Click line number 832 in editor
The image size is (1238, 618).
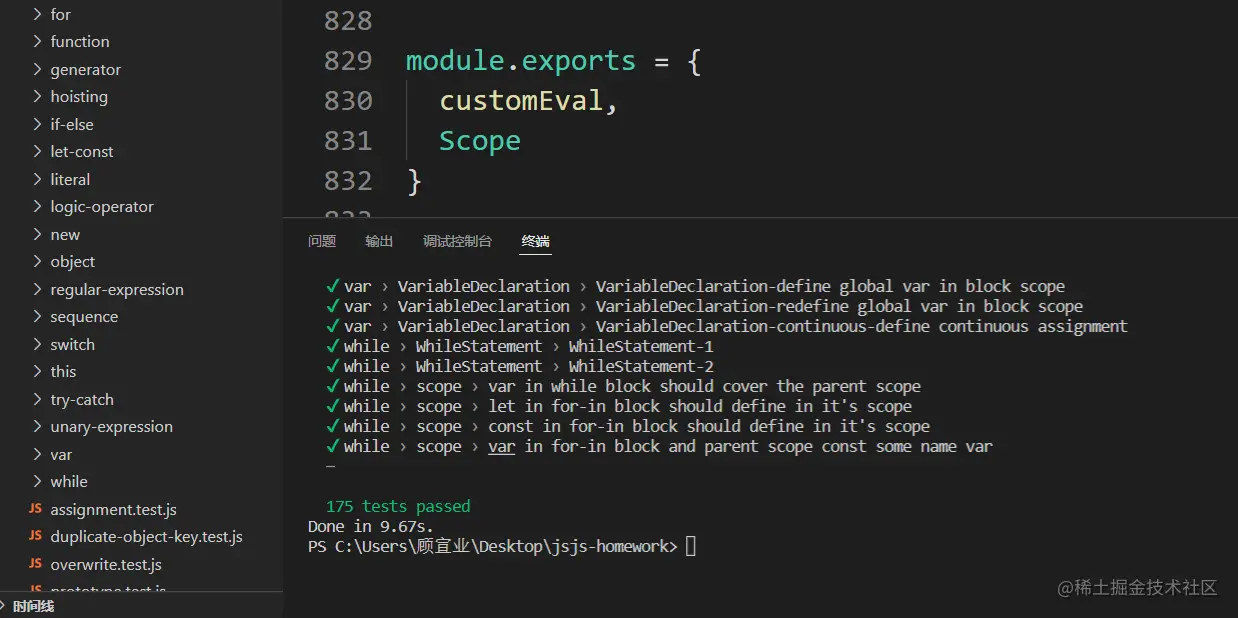click(x=348, y=180)
